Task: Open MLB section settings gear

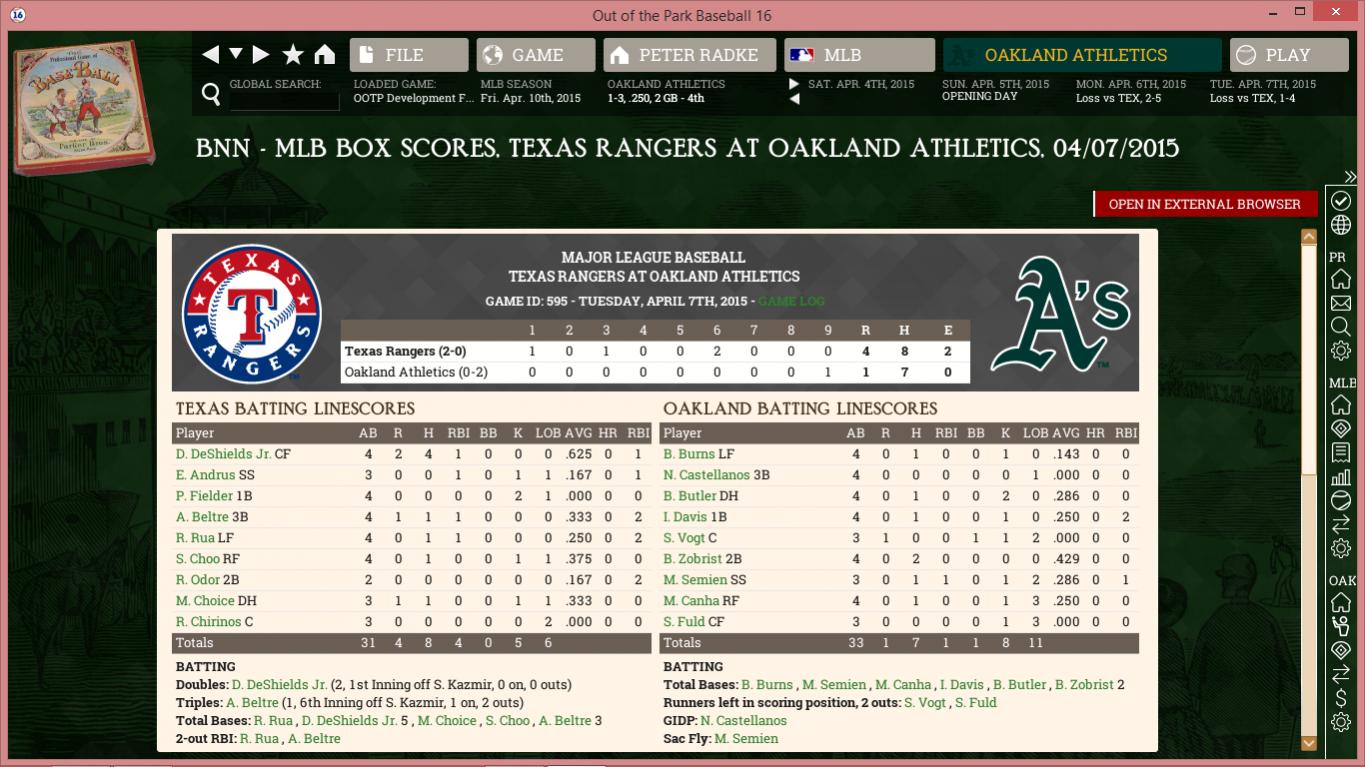Action: (1341, 549)
